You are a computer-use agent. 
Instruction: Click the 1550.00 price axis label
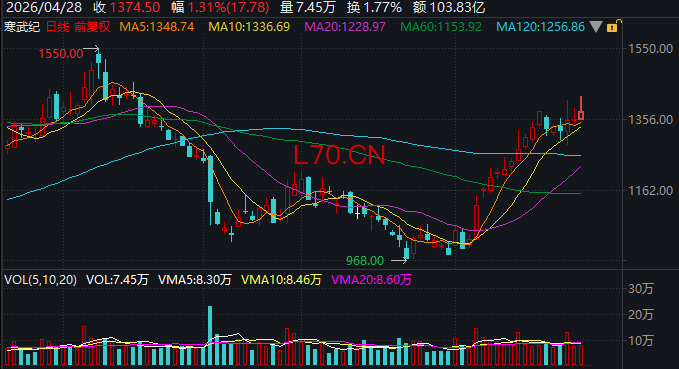(x=650, y=49)
